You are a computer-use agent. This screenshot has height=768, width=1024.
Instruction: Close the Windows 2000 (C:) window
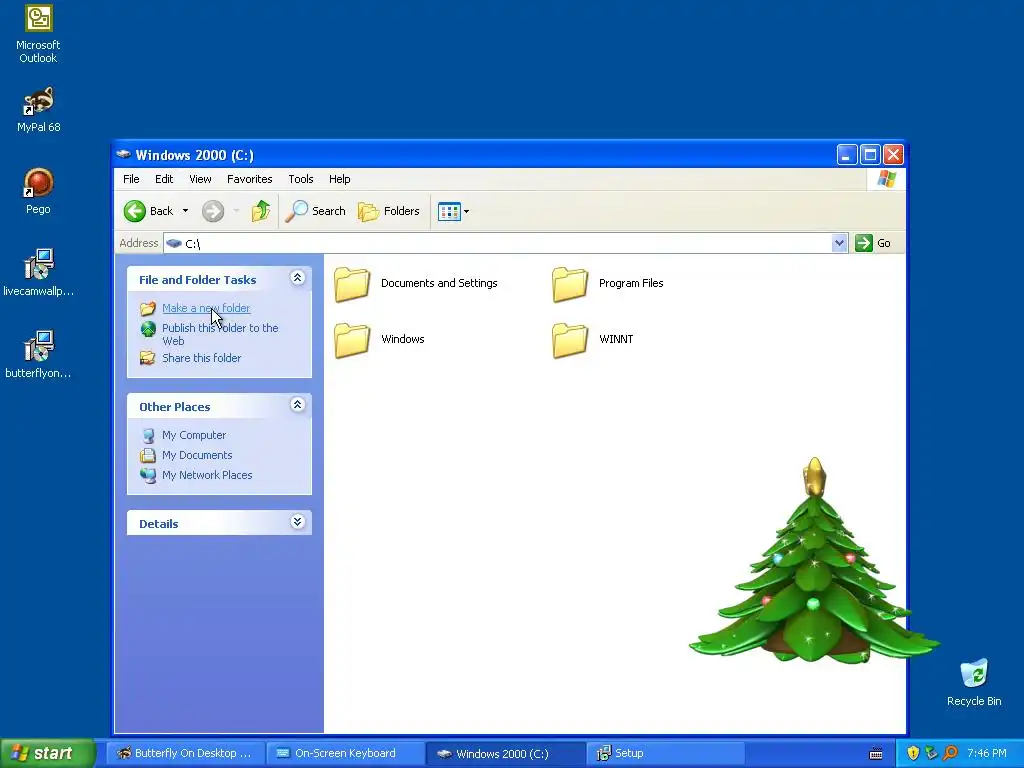[x=893, y=155]
